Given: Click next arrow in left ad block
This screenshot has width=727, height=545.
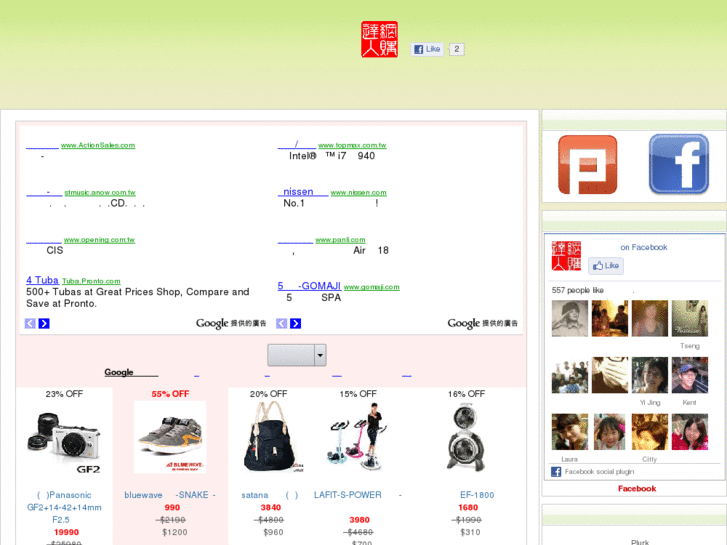Looking at the screenshot, I should [x=44, y=323].
